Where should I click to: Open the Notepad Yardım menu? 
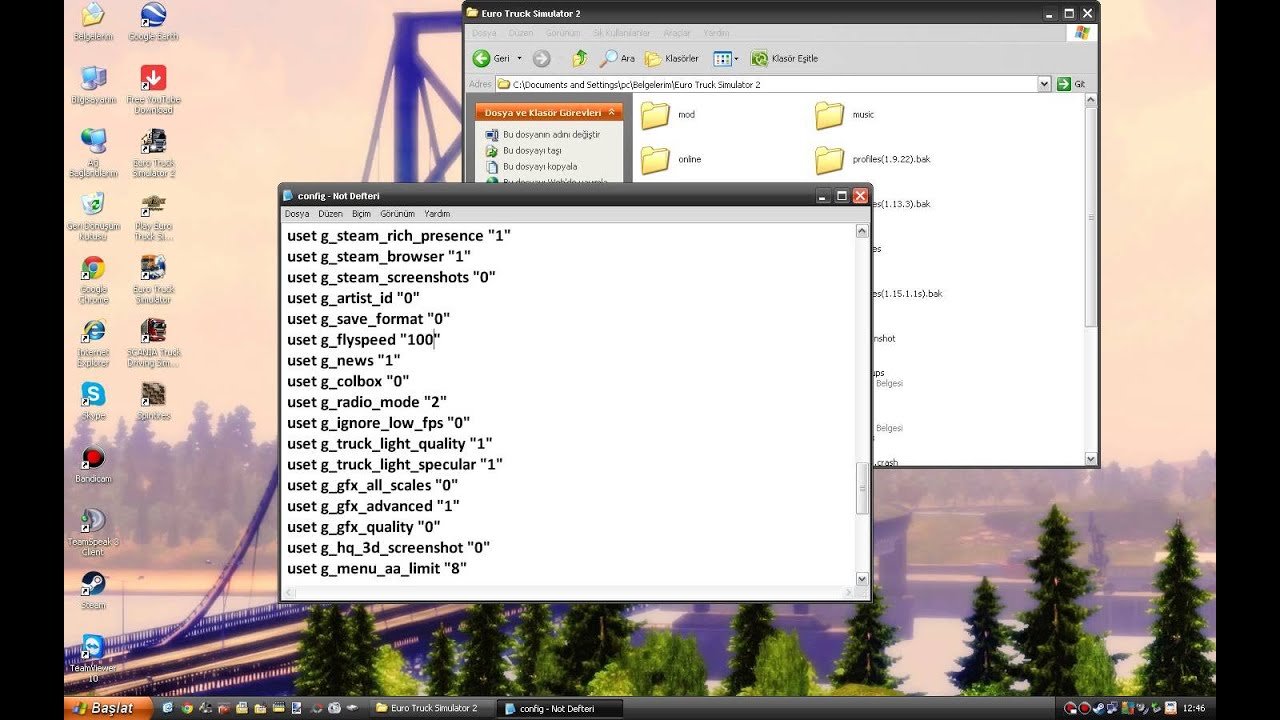point(437,213)
